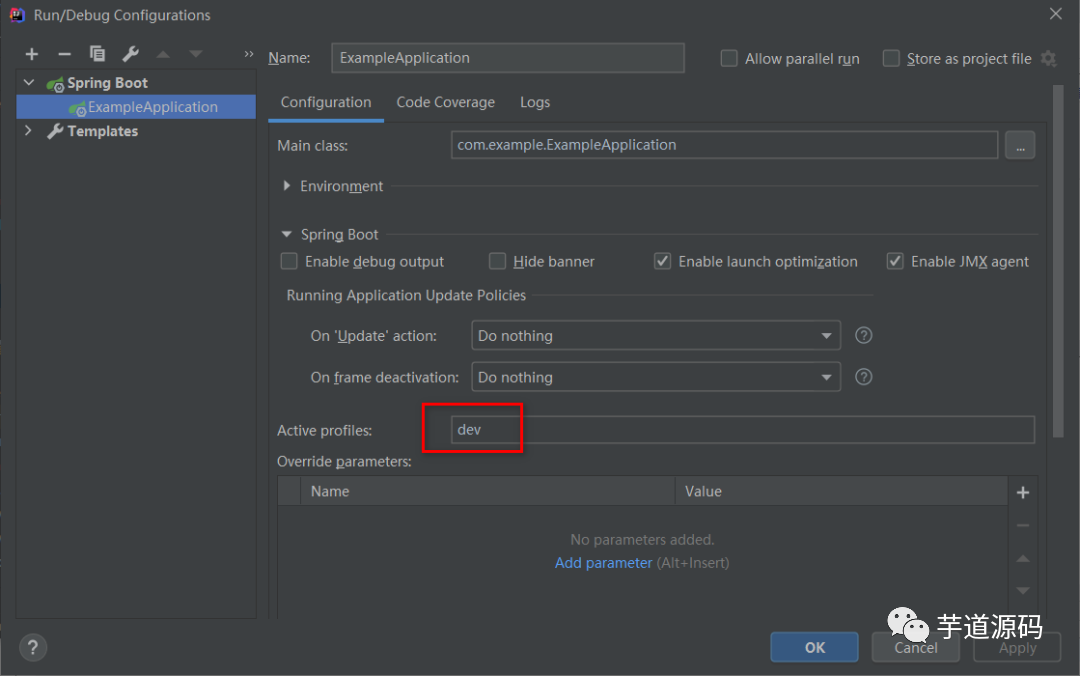
Task: Switch to Code Coverage tab
Action: [x=446, y=102]
